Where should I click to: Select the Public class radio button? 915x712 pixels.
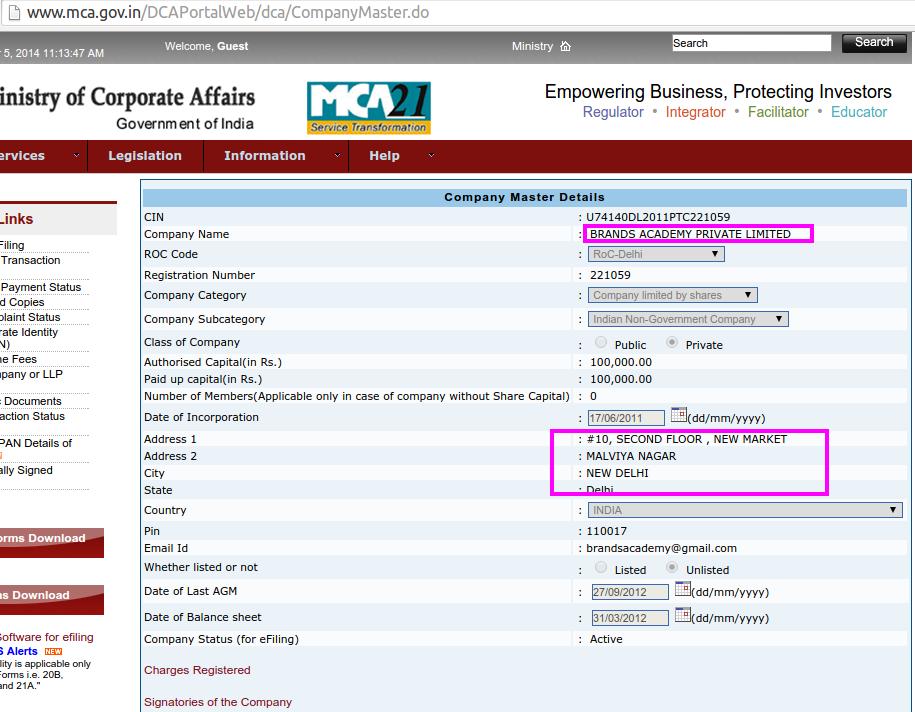tap(600, 343)
